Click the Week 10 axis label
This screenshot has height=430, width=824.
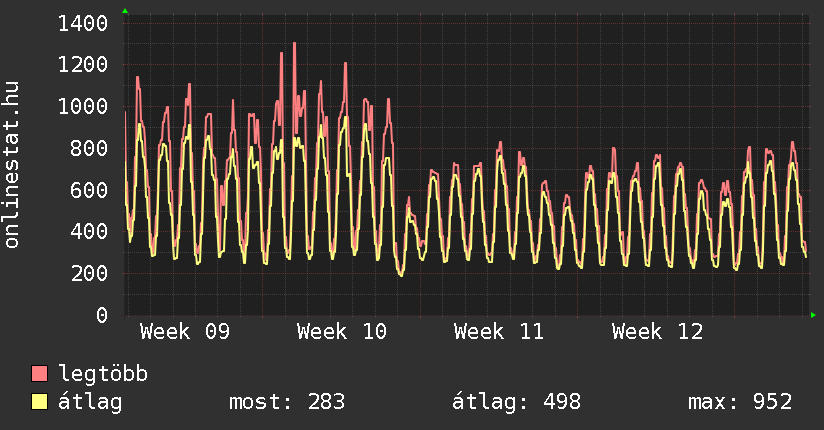(341, 332)
